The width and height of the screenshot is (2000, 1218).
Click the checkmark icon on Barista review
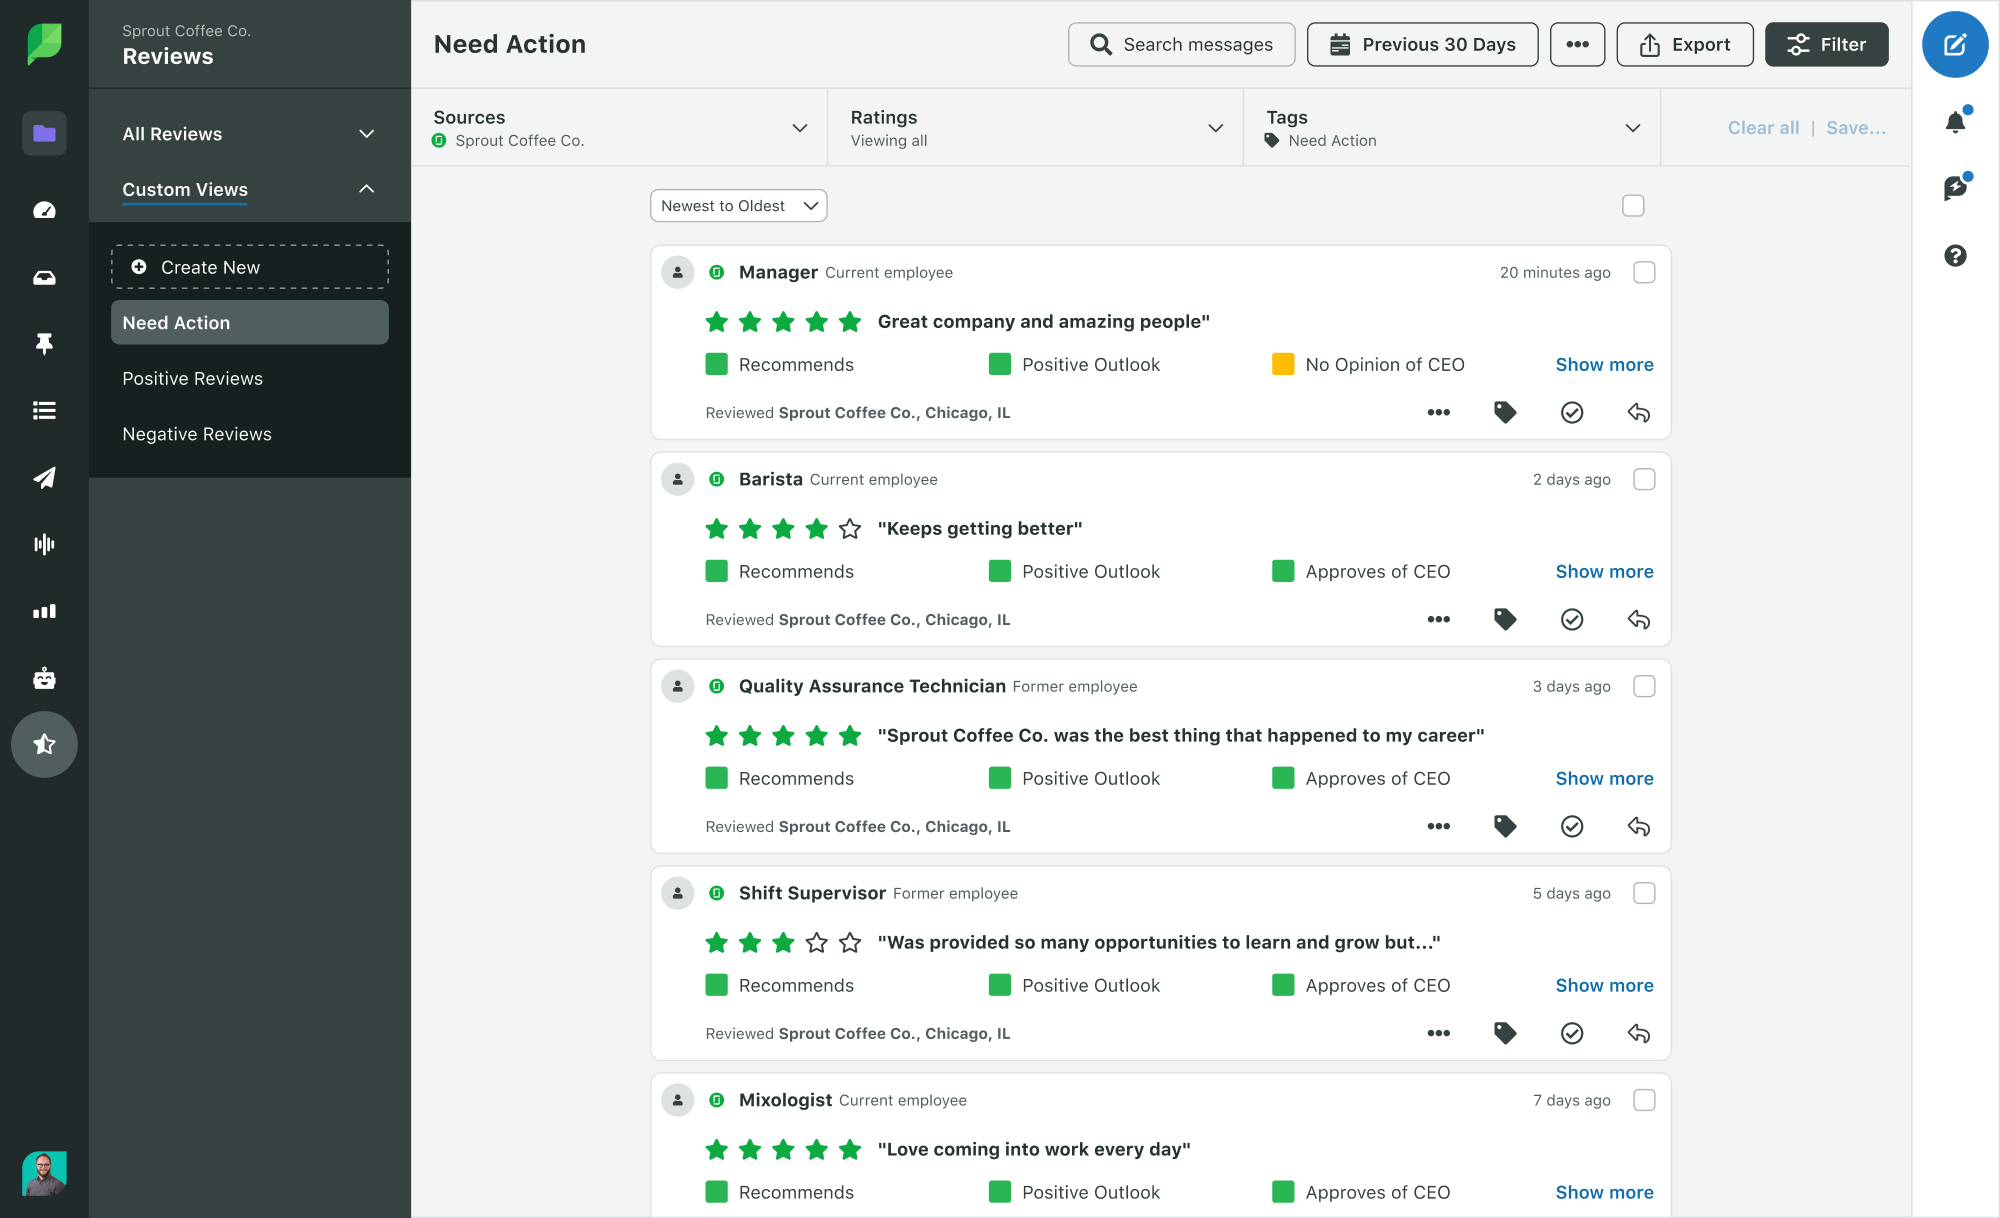tap(1571, 620)
